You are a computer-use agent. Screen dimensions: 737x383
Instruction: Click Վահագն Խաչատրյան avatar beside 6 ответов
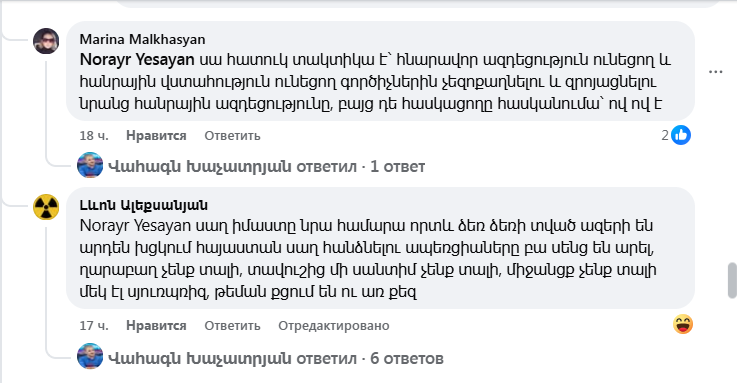90,357
